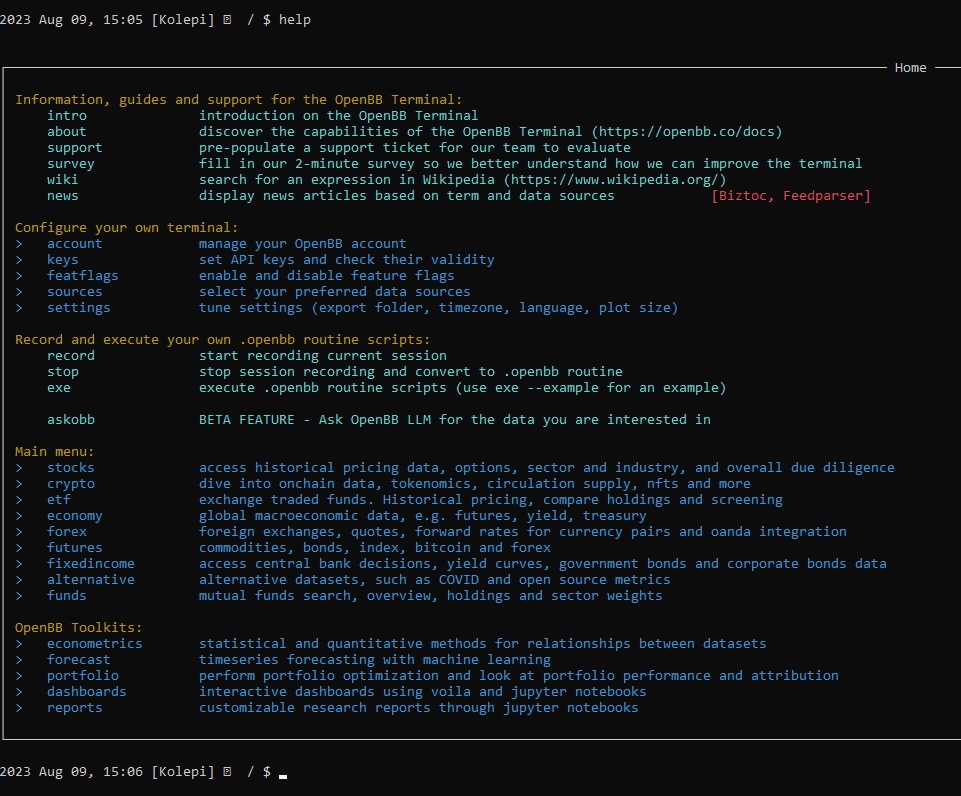This screenshot has height=796, width=961.
Task: Click the 'economy' menu entry
Action: pyautogui.click(x=75, y=515)
